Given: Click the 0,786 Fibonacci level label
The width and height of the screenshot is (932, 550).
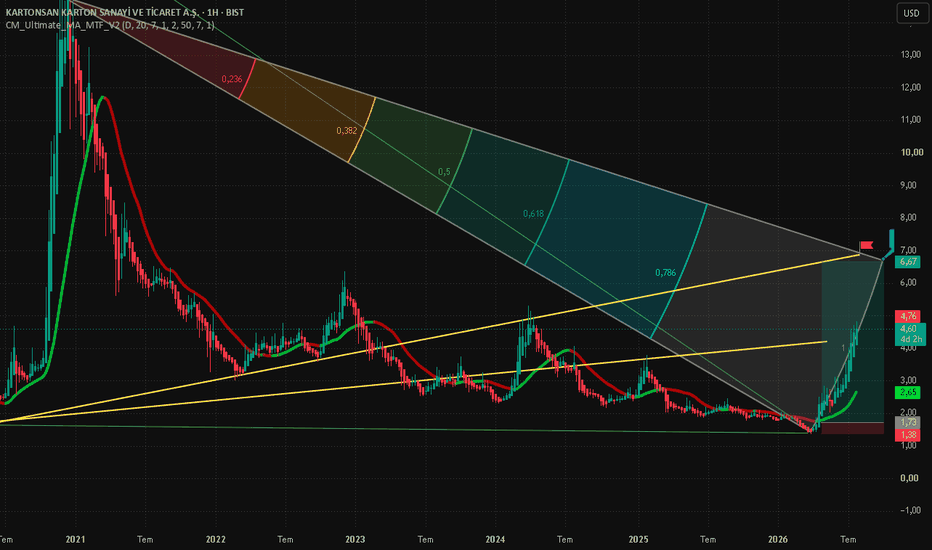Looking at the screenshot, I should click(666, 273).
